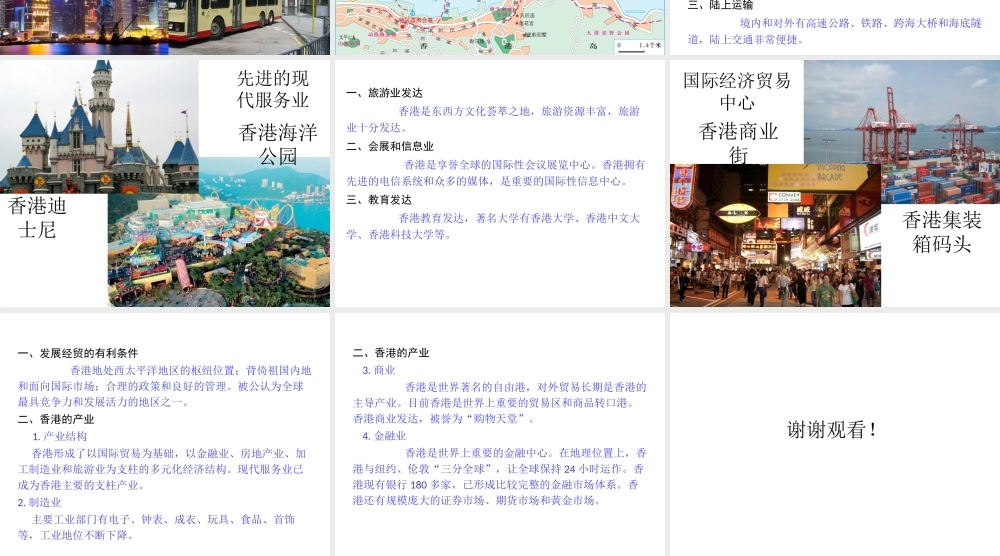
Task: Click paragraph about 主要工业部门
Action: click(156, 527)
